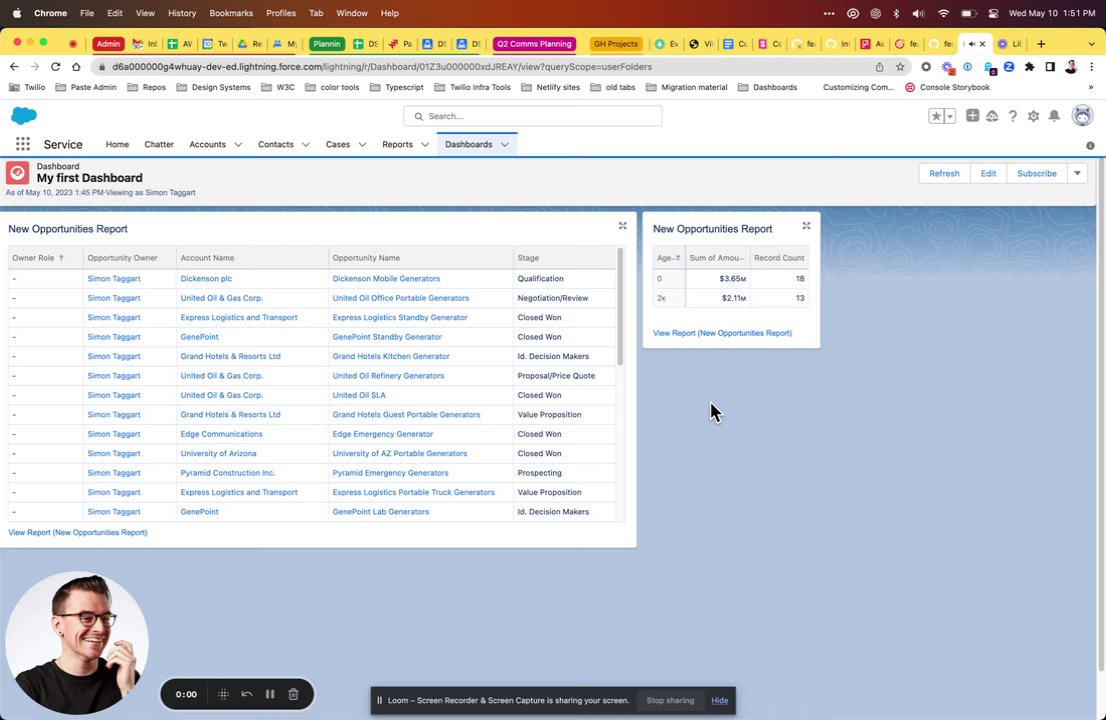Image resolution: width=1106 pixels, height=720 pixels.
Task: Click the browser Reload button
Action: tap(56, 66)
